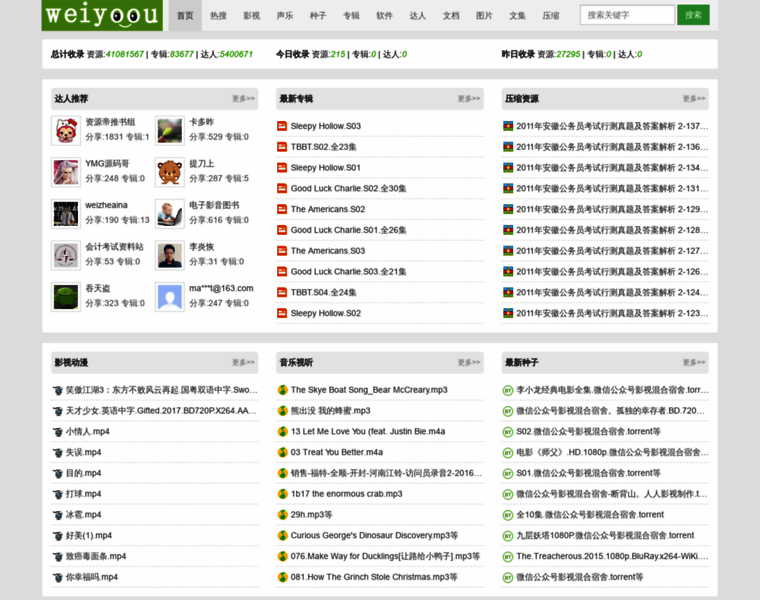Open the 声乐 navigation tab

pos(285,16)
